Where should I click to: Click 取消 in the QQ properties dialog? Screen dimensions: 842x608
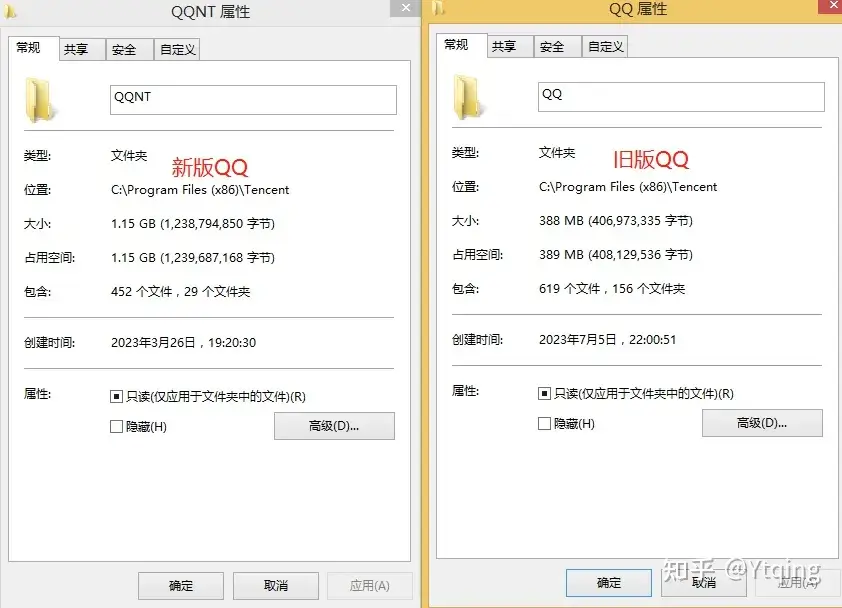[704, 583]
